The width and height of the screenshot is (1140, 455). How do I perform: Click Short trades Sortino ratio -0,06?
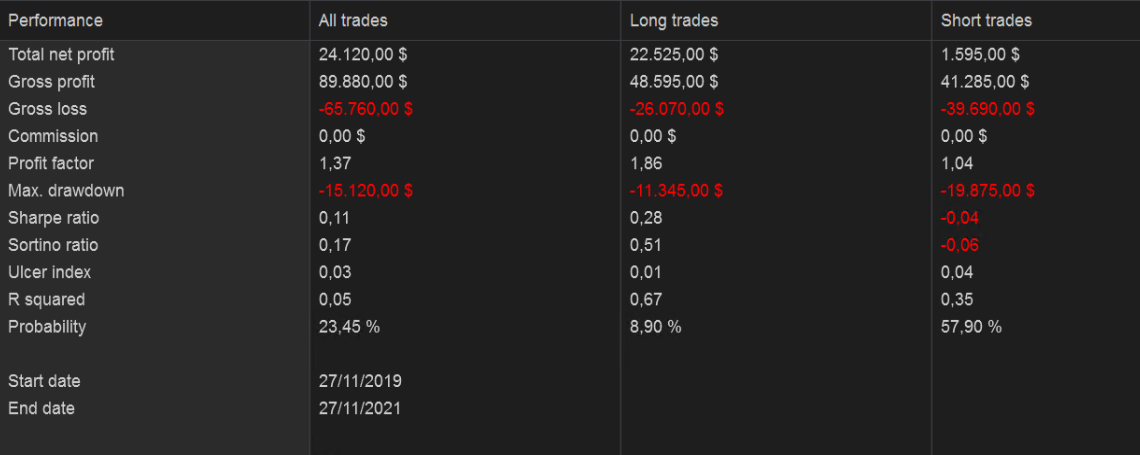(x=960, y=245)
